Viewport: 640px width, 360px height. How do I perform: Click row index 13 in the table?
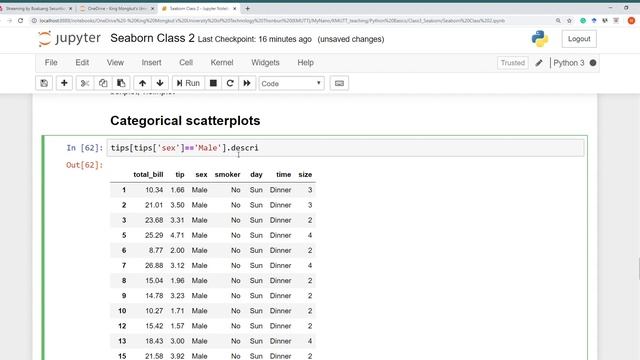pos(122,341)
